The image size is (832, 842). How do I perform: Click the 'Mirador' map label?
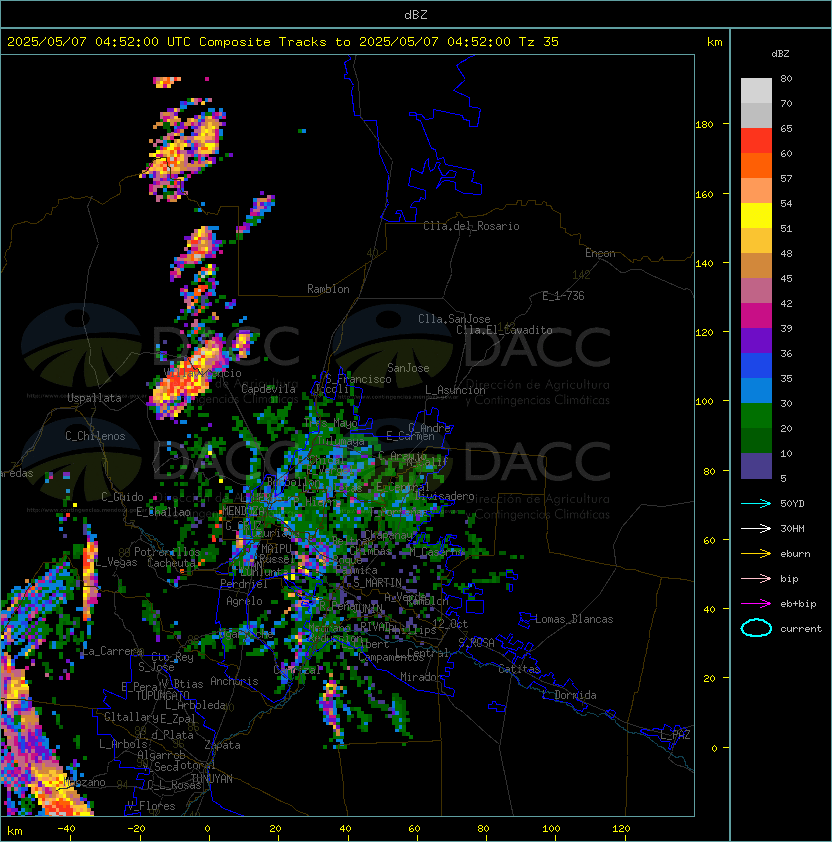pyautogui.click(x=422, y=677)
